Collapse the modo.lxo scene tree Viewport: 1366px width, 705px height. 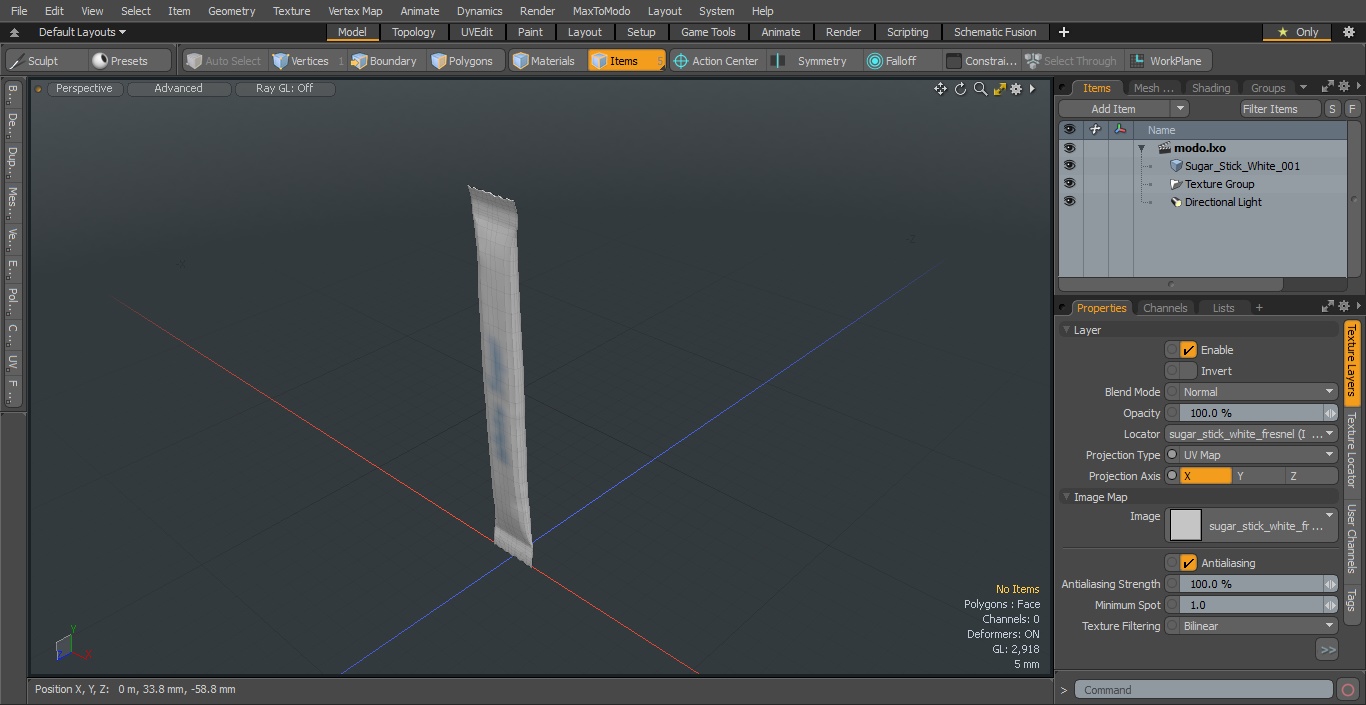tap(1142, 148)
